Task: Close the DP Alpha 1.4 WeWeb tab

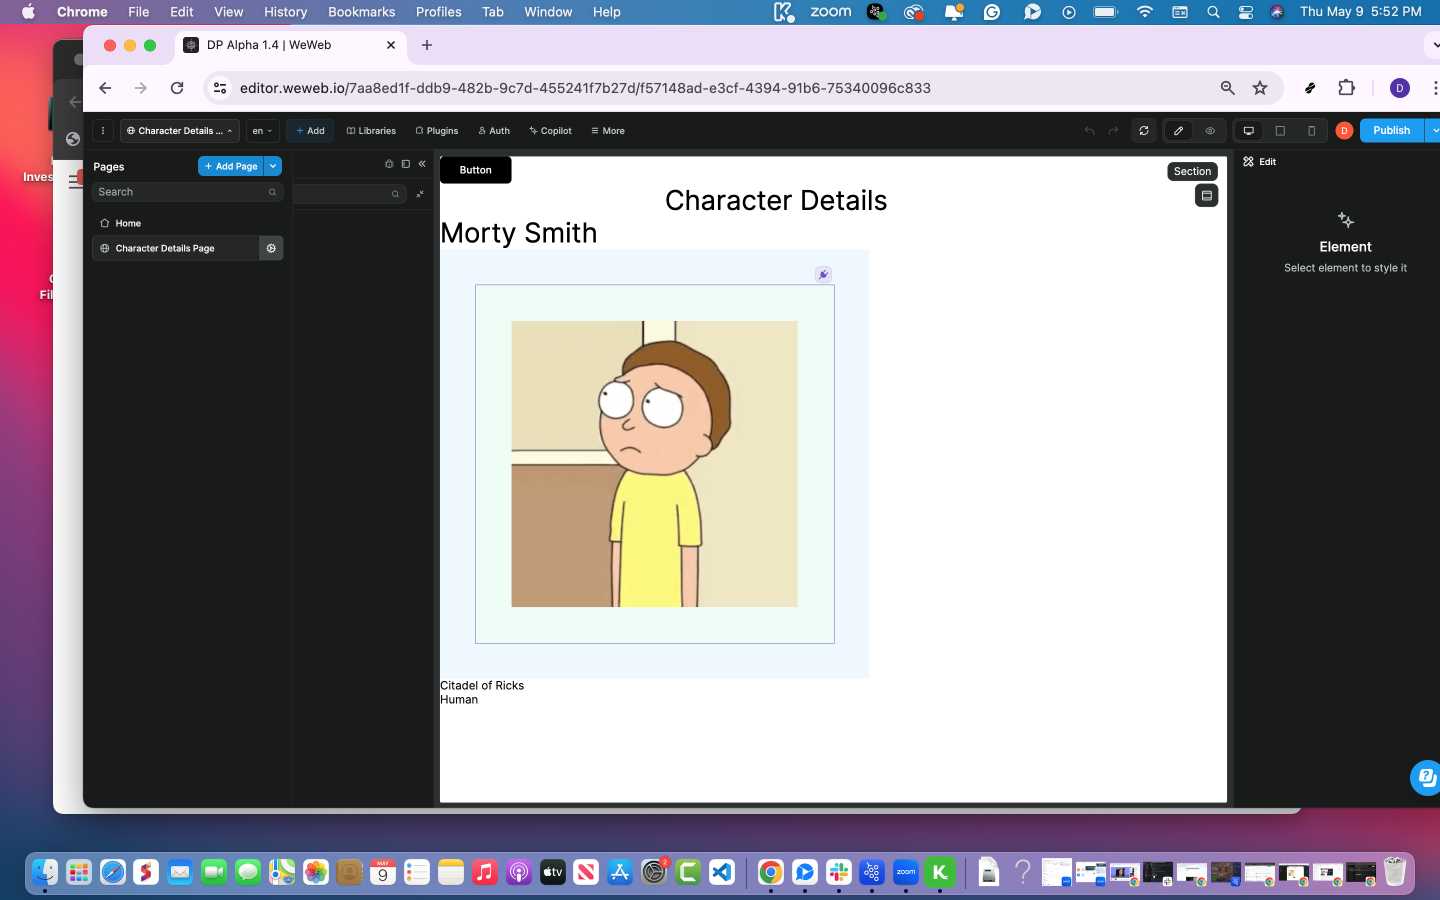Action: pyautogui.click(x=391, y=45)
